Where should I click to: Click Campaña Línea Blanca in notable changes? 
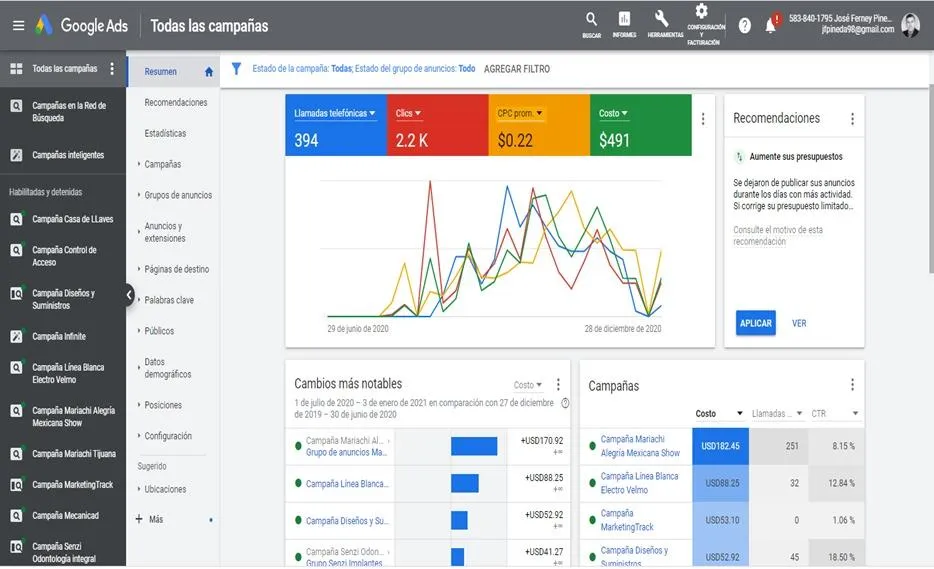[x=347, y=484]
